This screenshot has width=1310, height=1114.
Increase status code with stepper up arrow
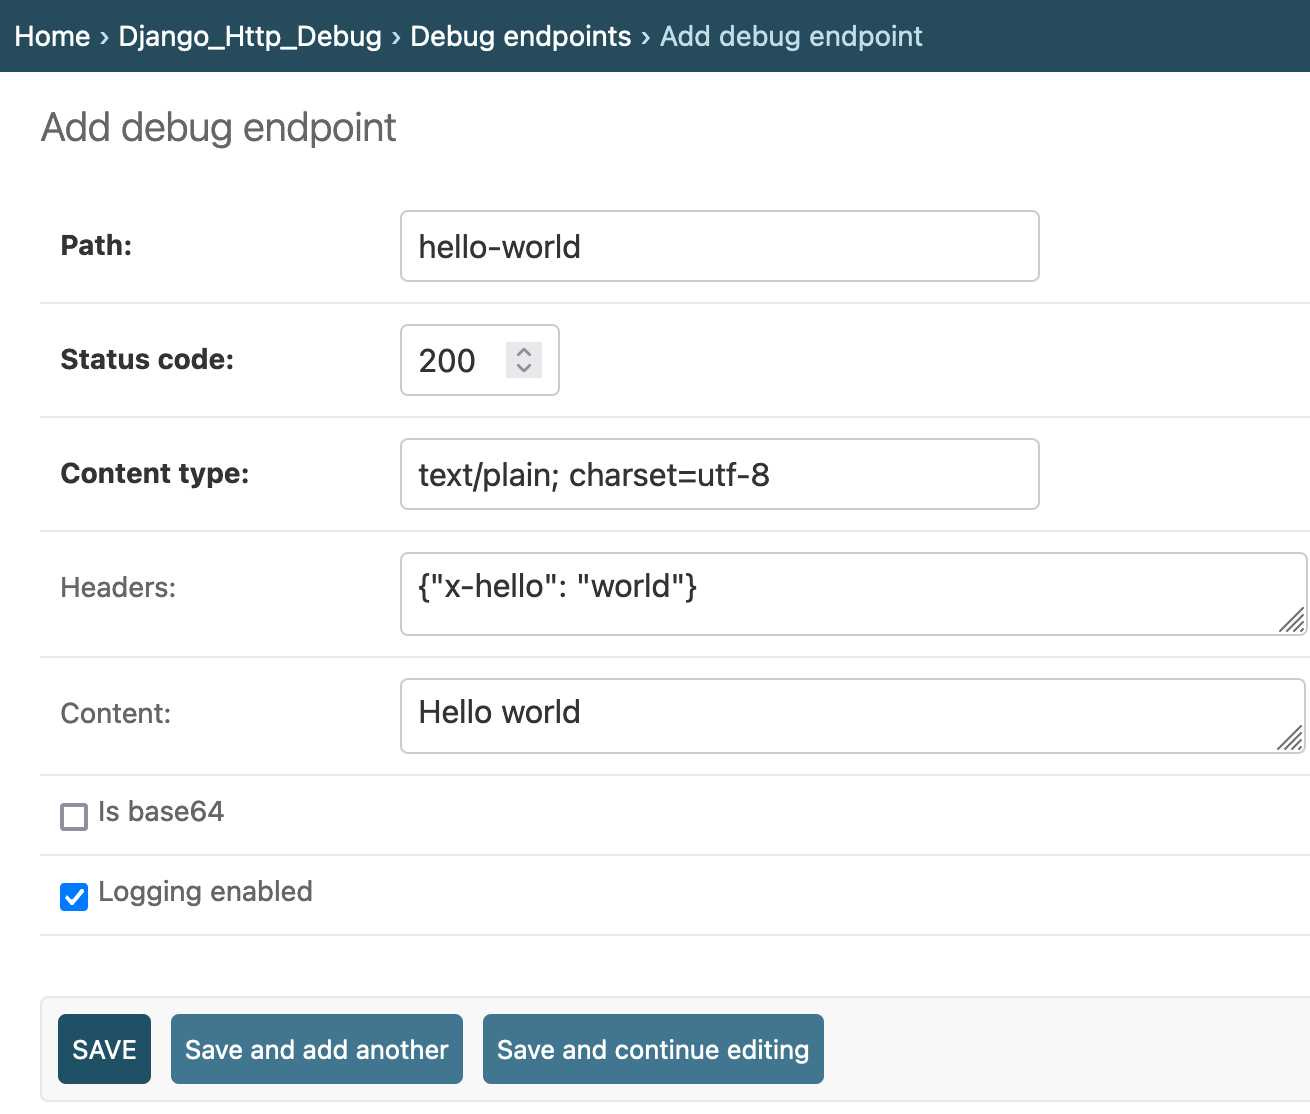point(524,352)
